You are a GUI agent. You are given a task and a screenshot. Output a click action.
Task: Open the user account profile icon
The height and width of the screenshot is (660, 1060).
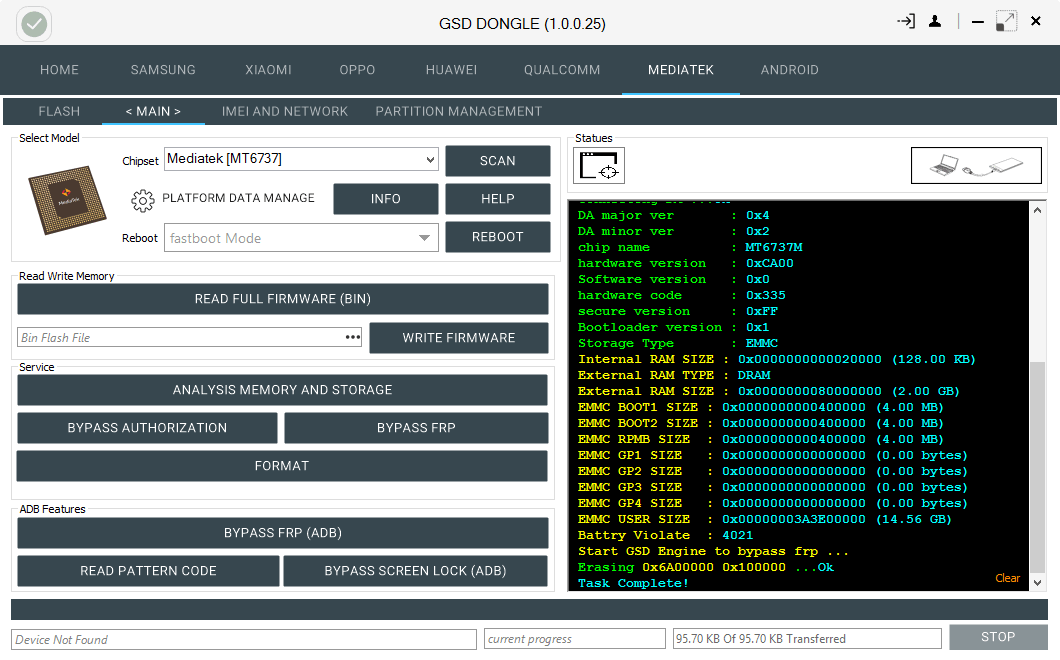(x=935, y=22)
